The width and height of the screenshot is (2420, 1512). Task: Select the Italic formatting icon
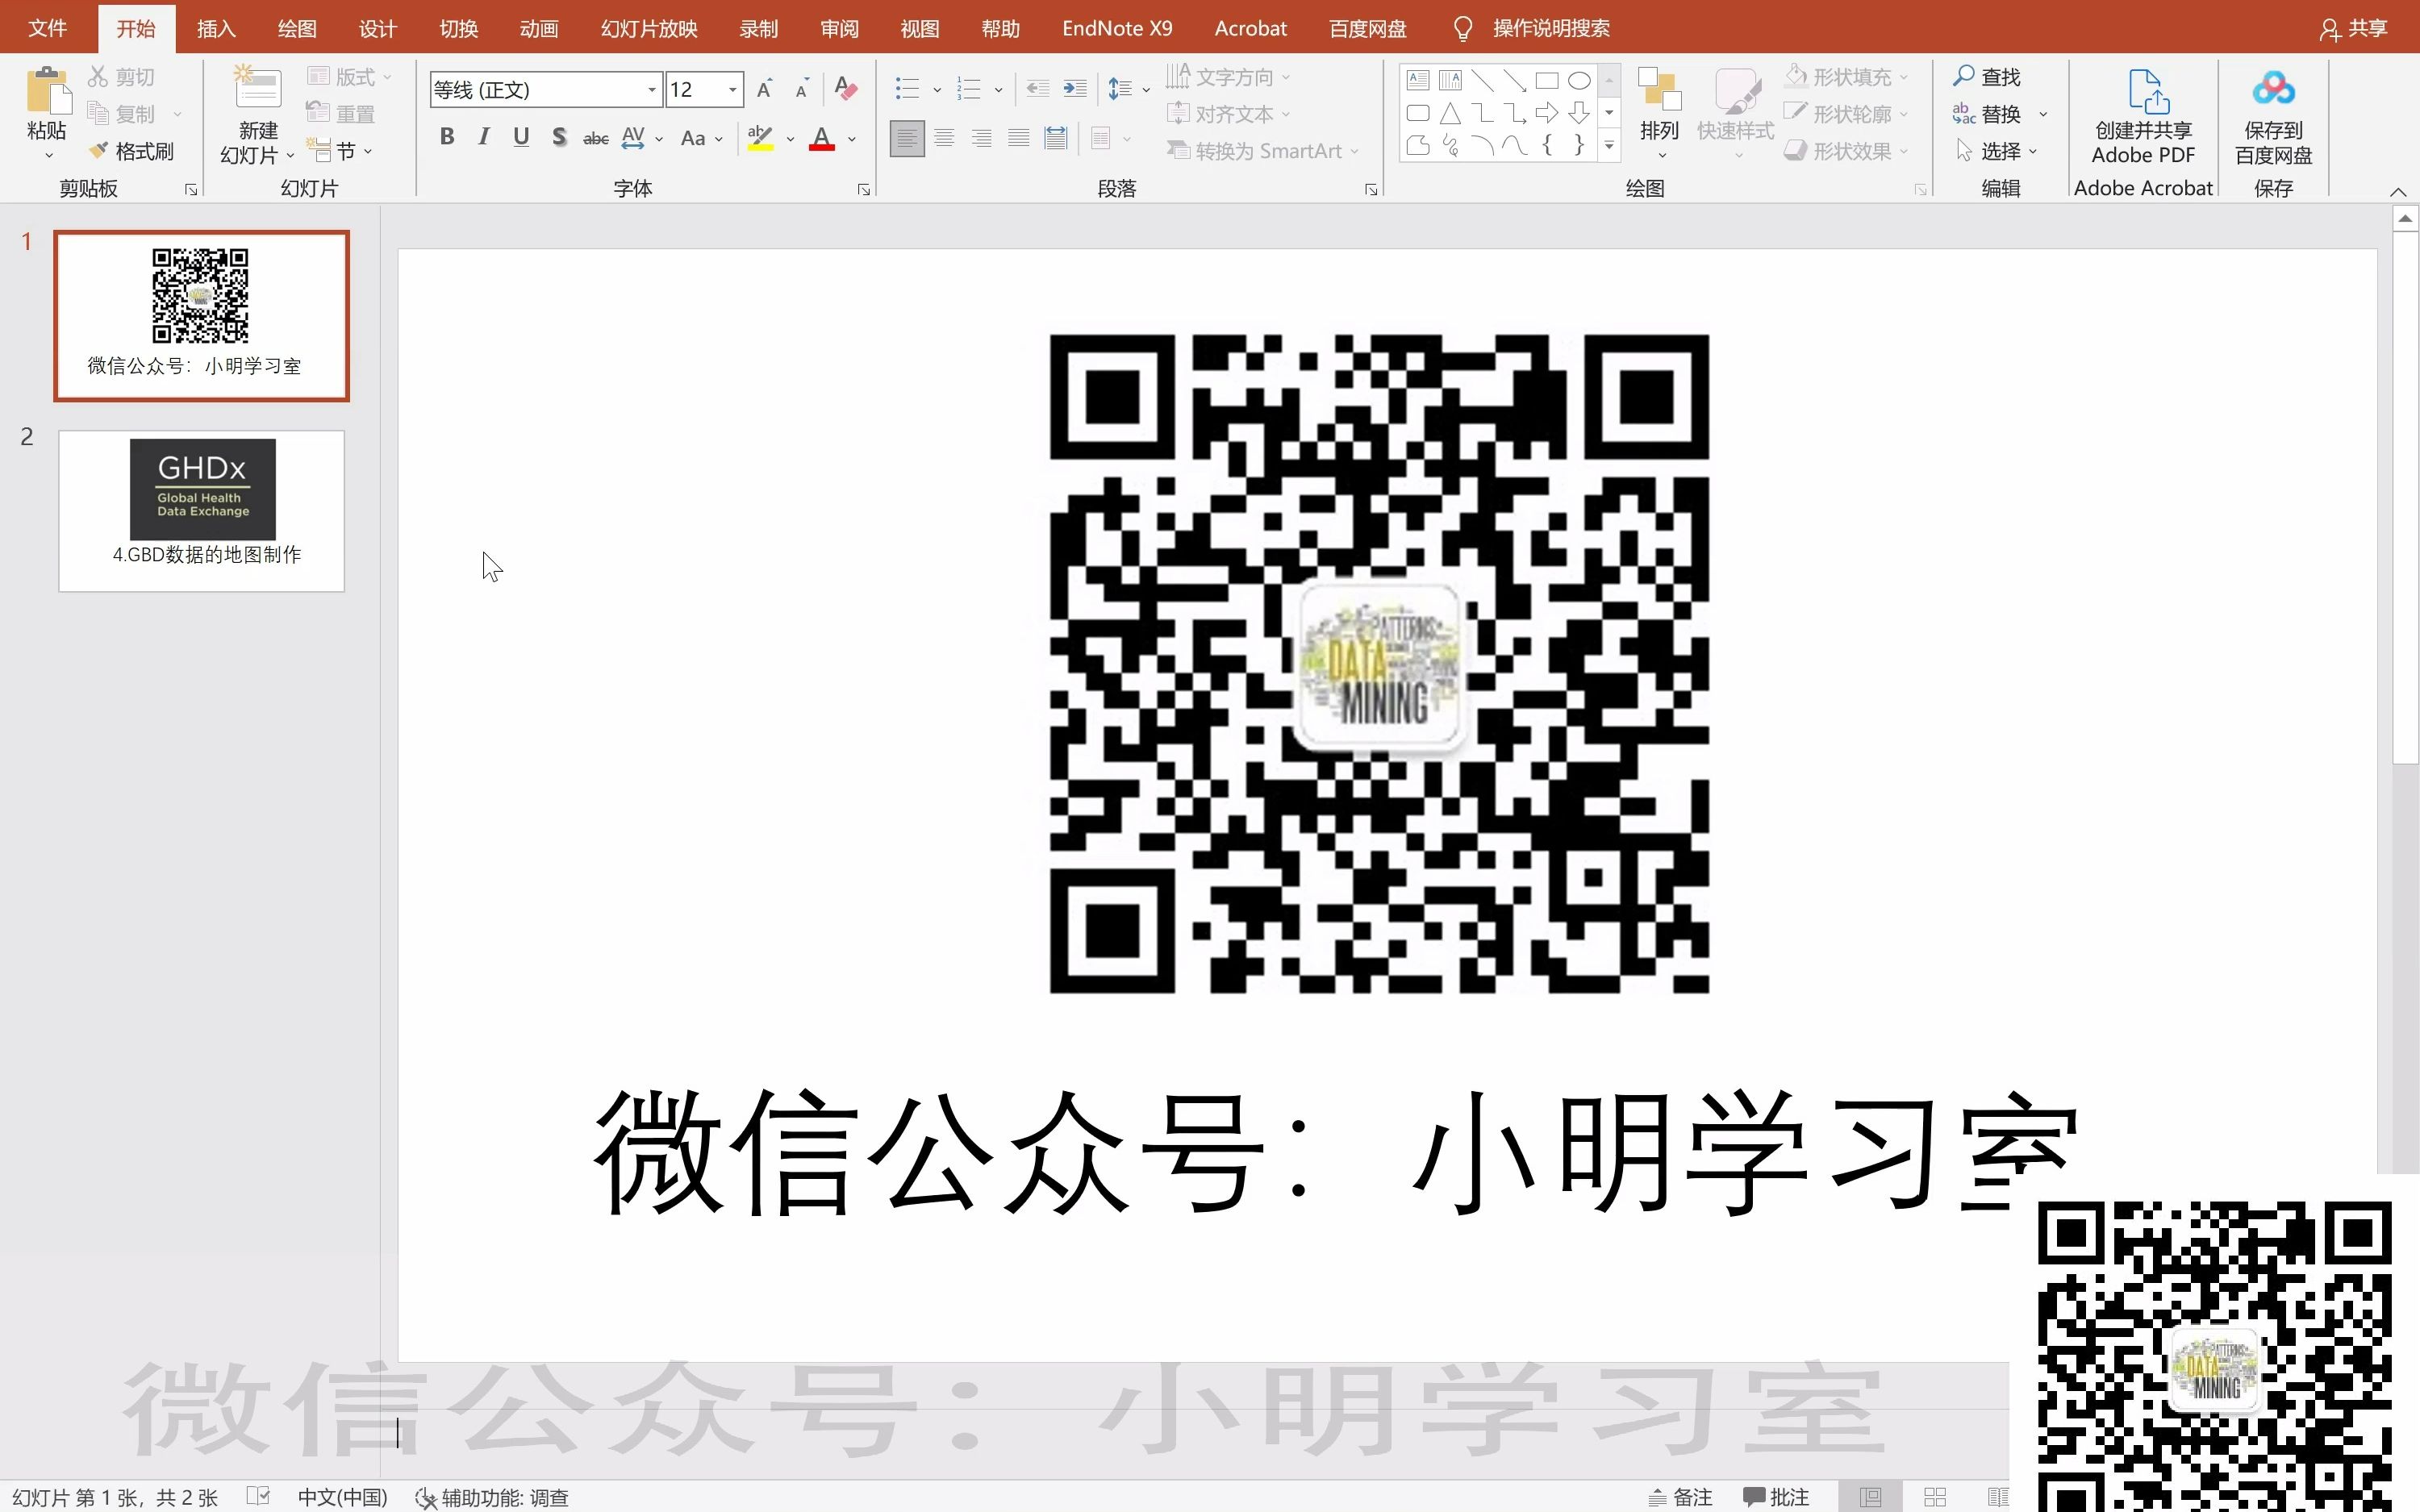(x=482, y=138)
